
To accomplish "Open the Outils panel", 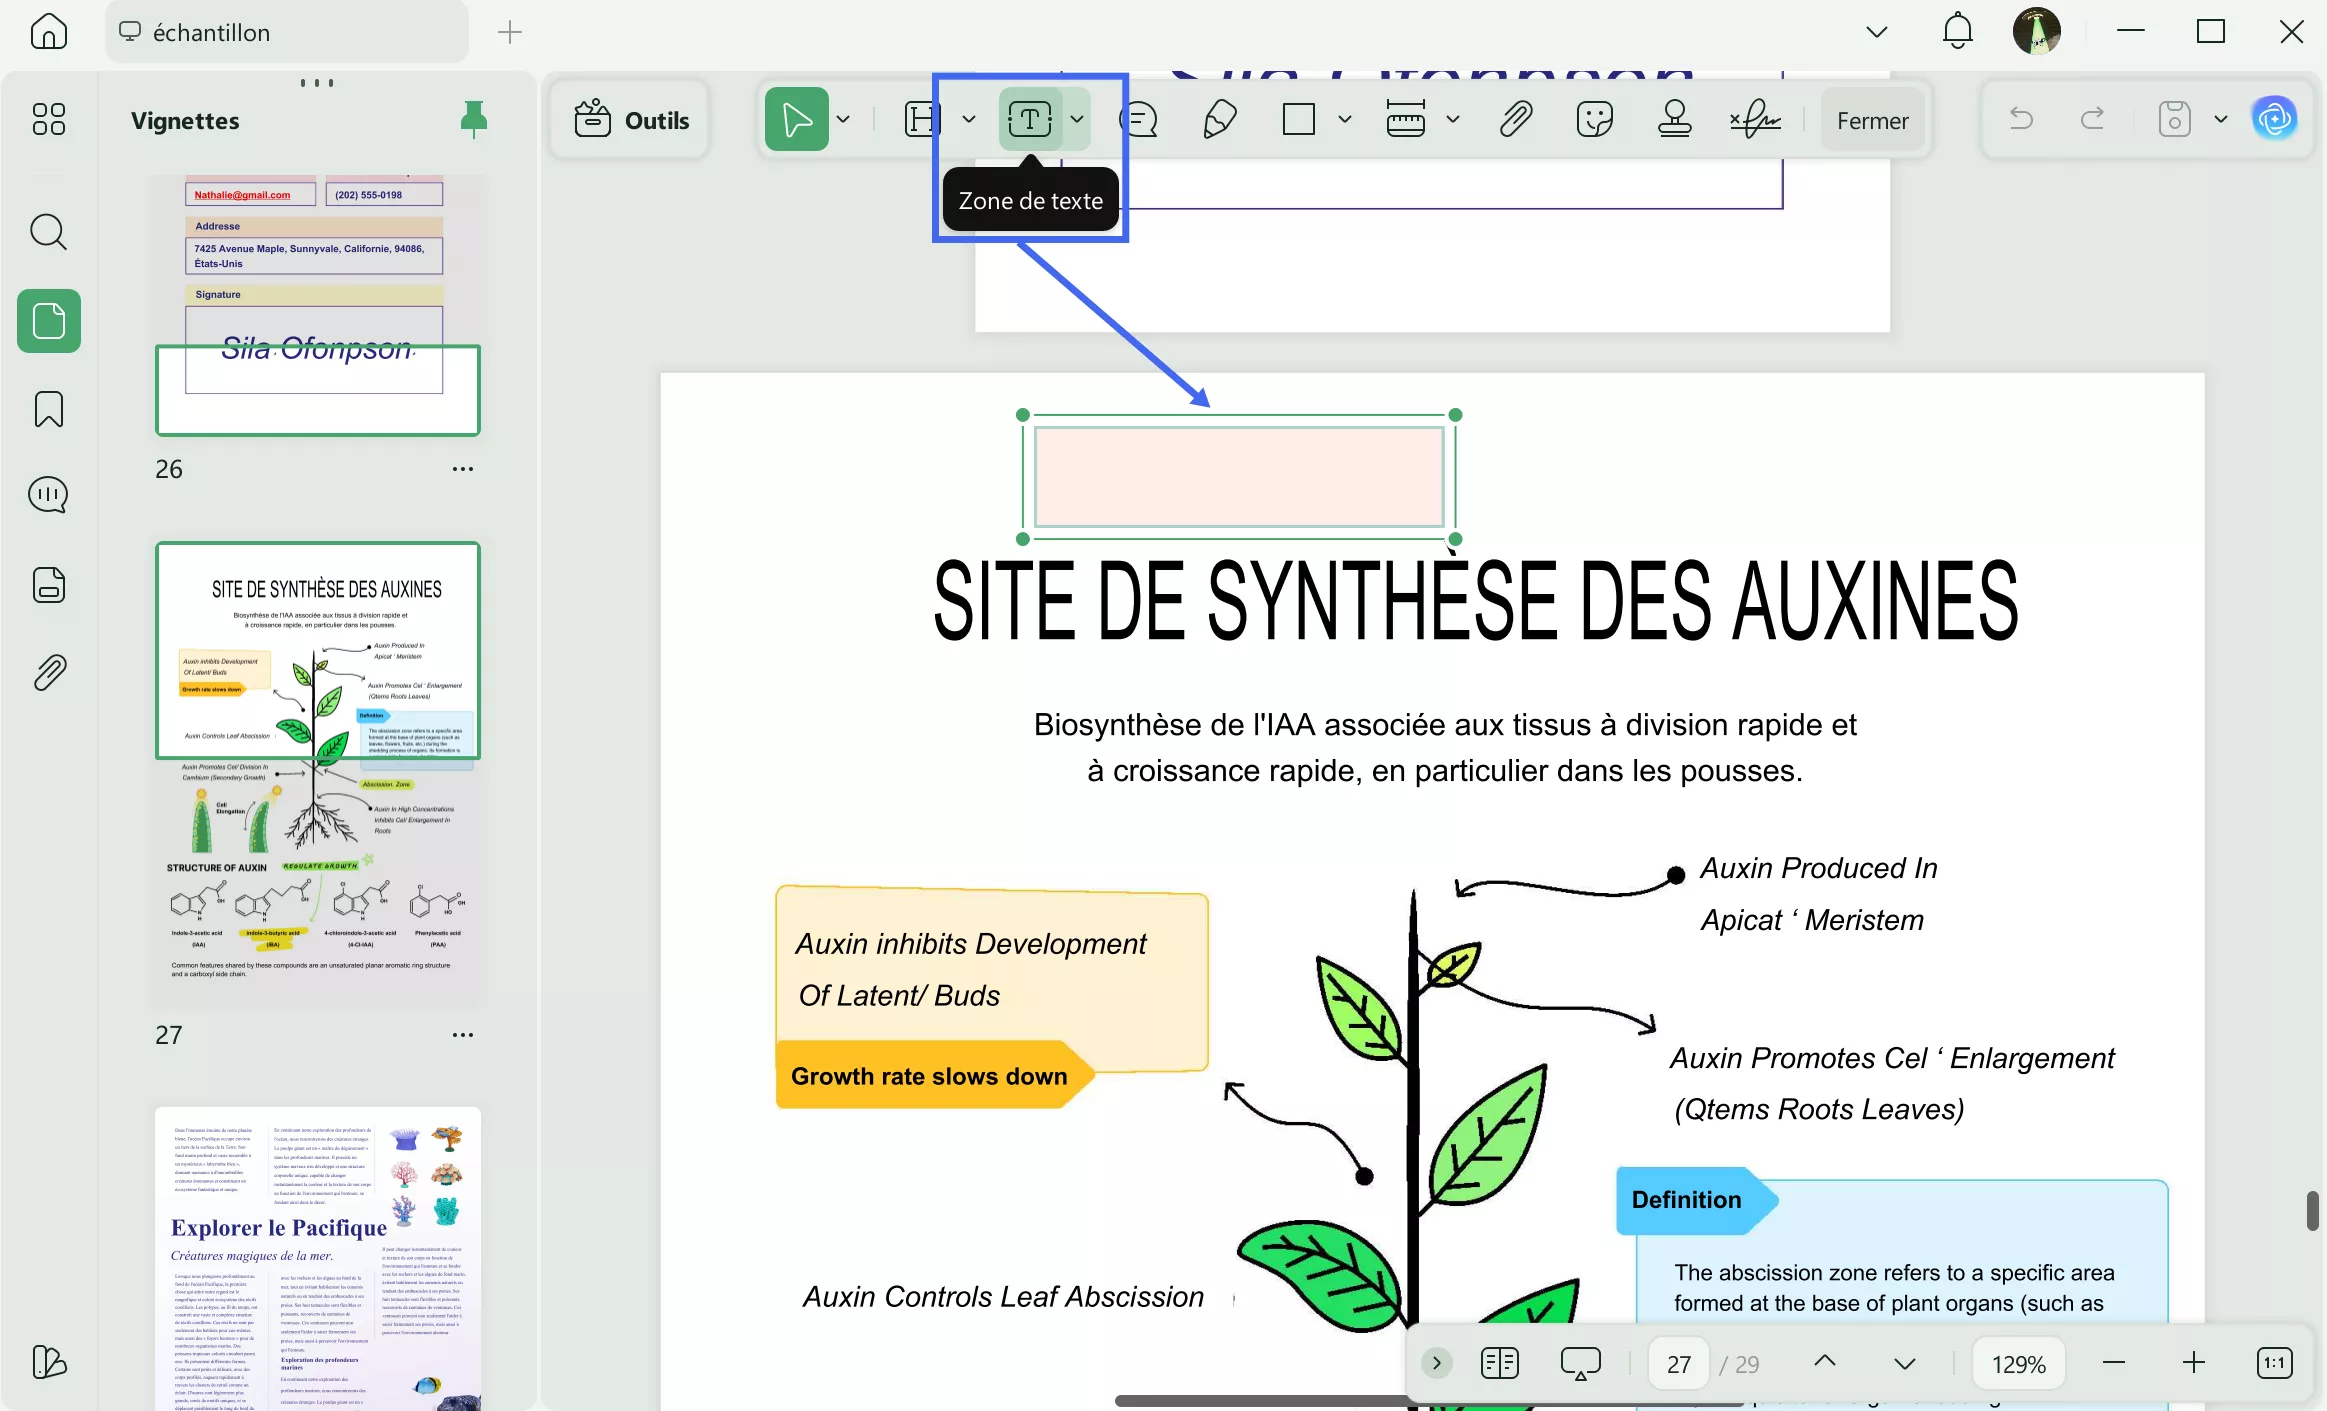I will (630, 119).
